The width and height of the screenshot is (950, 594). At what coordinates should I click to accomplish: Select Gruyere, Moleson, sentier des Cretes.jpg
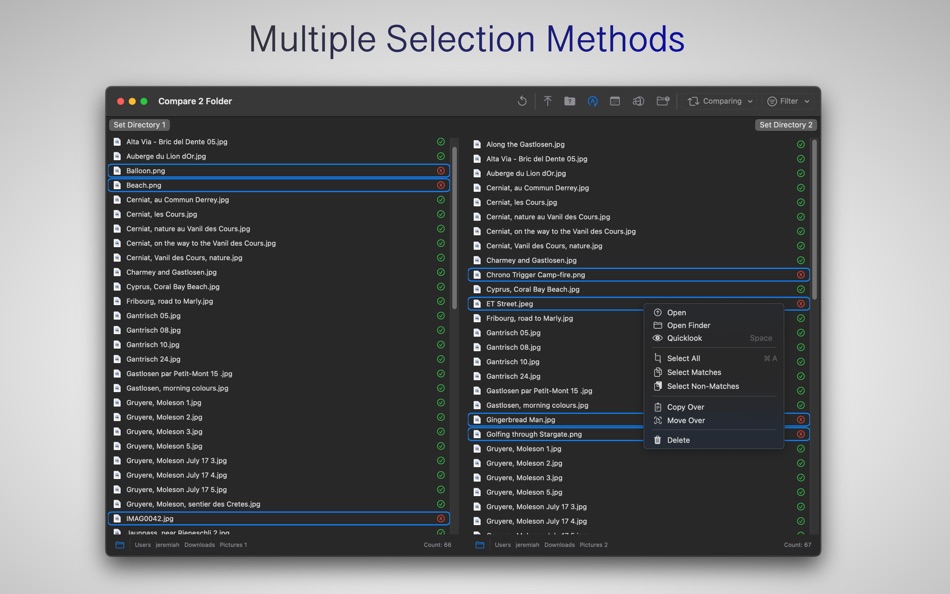(x=279, y=504)
